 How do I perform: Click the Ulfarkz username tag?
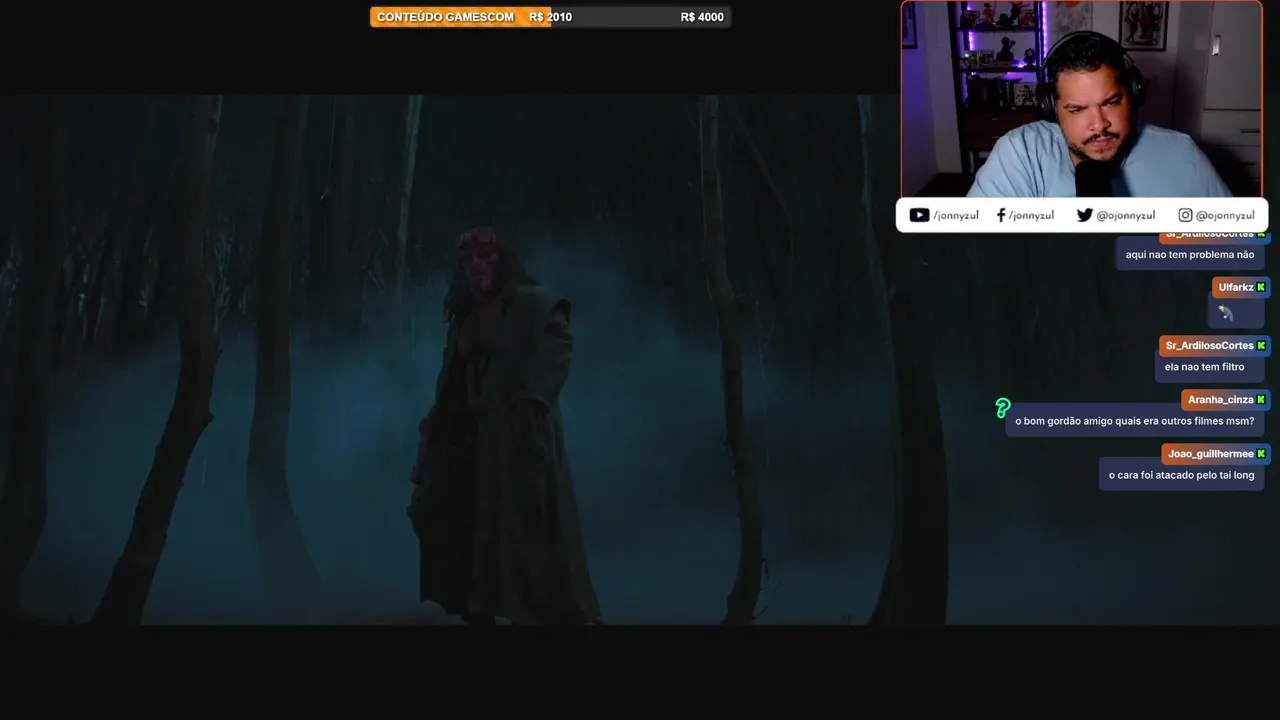pyautogui.click(x=1241, y=287)
